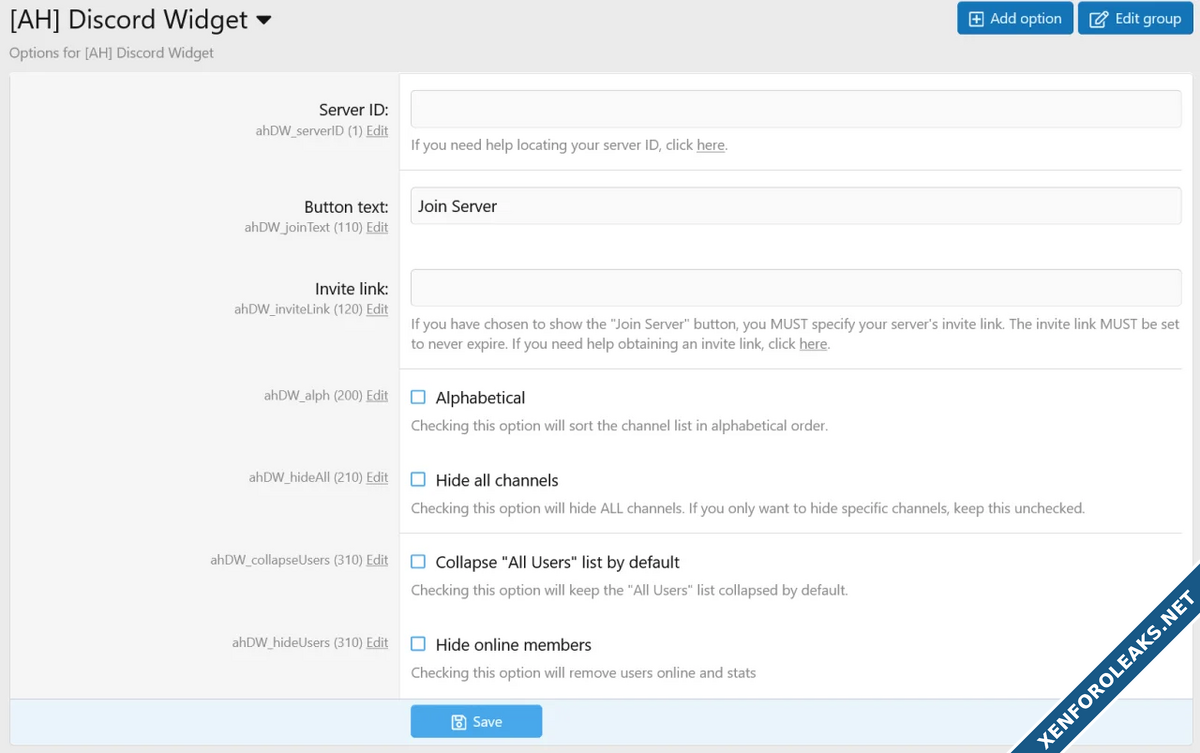
Task: Click the Add option button
Action: [1014, 19]
